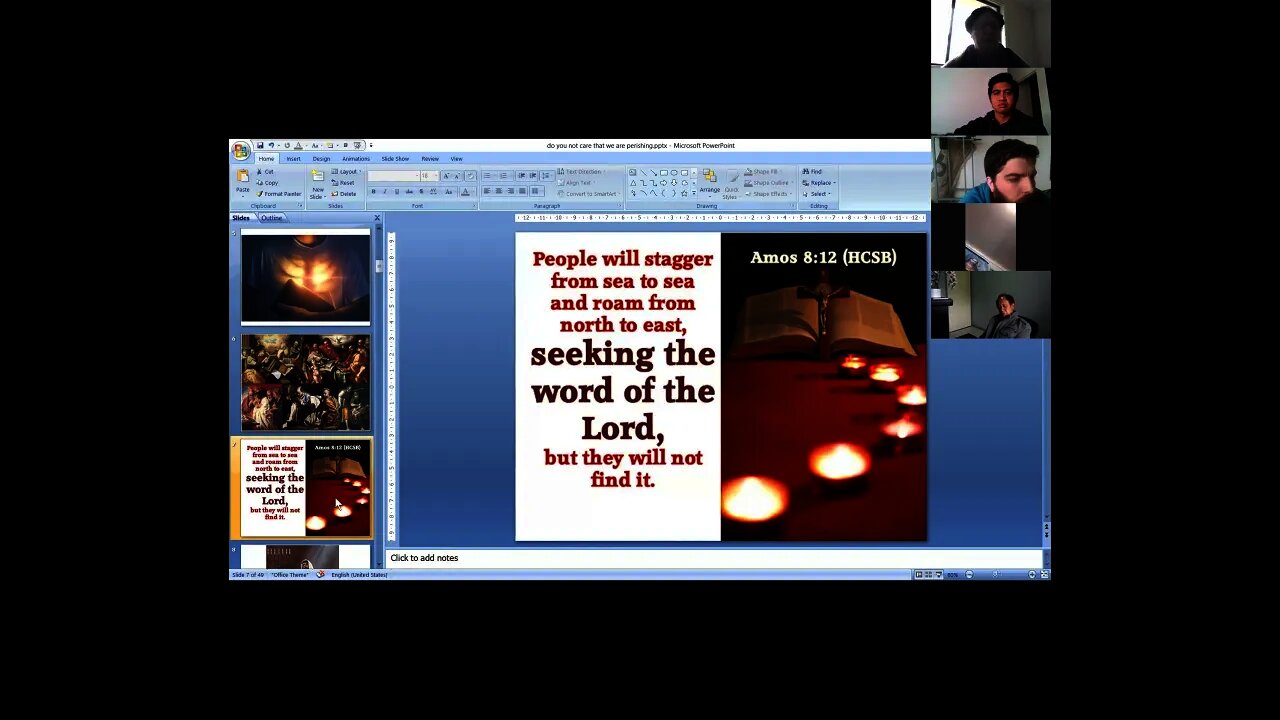Click the Cut button

pos(266,172)
